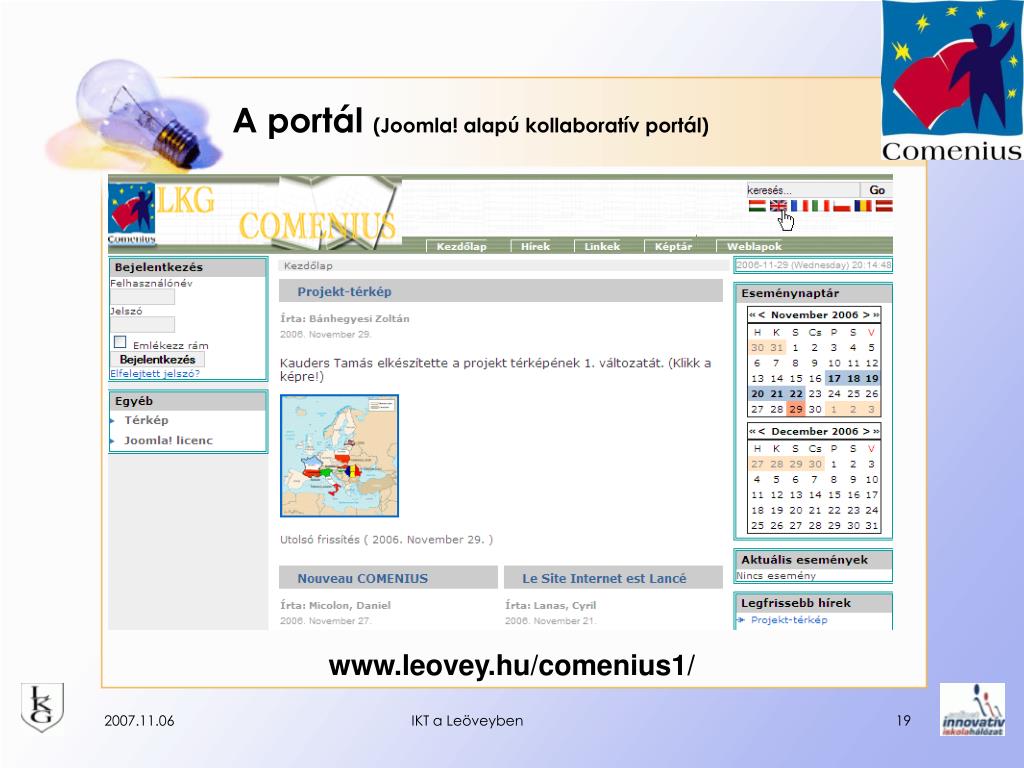Select the red-white-red striped flag icon
This screenshot has height=768, width=1024.
[884, 206]
